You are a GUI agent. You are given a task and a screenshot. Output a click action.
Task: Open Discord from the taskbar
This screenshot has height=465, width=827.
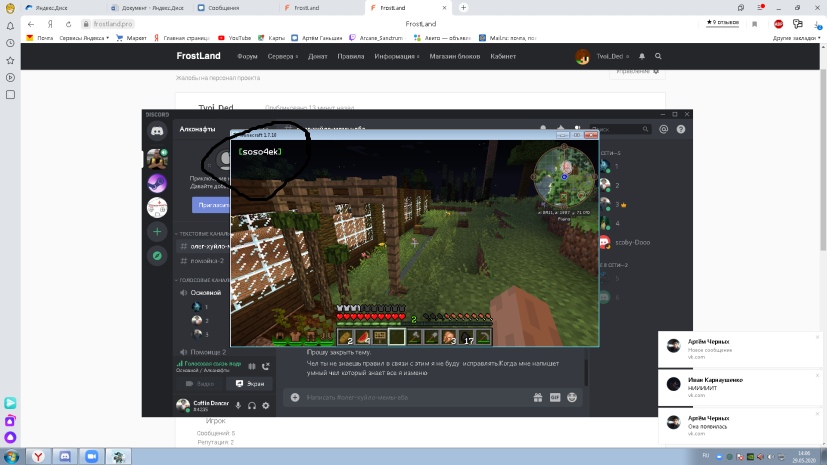(x=65, y=457)
